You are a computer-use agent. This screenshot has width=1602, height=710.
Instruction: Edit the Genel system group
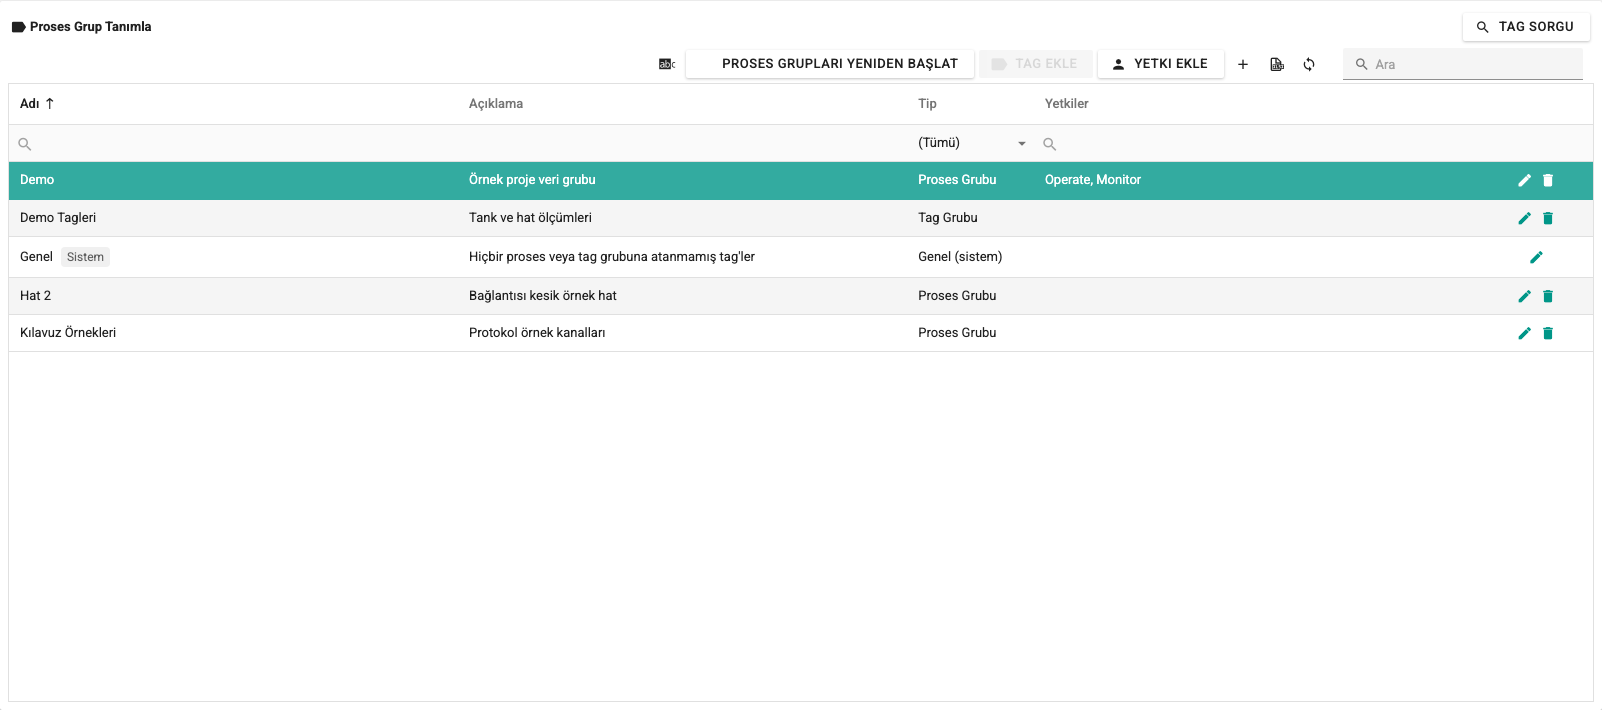coord(1536,257)
